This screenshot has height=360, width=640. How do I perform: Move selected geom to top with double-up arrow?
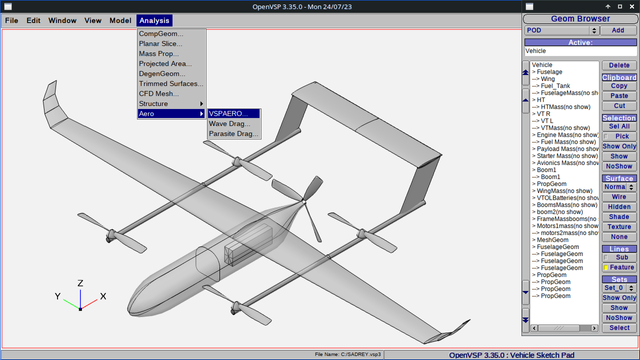[525, 73]
